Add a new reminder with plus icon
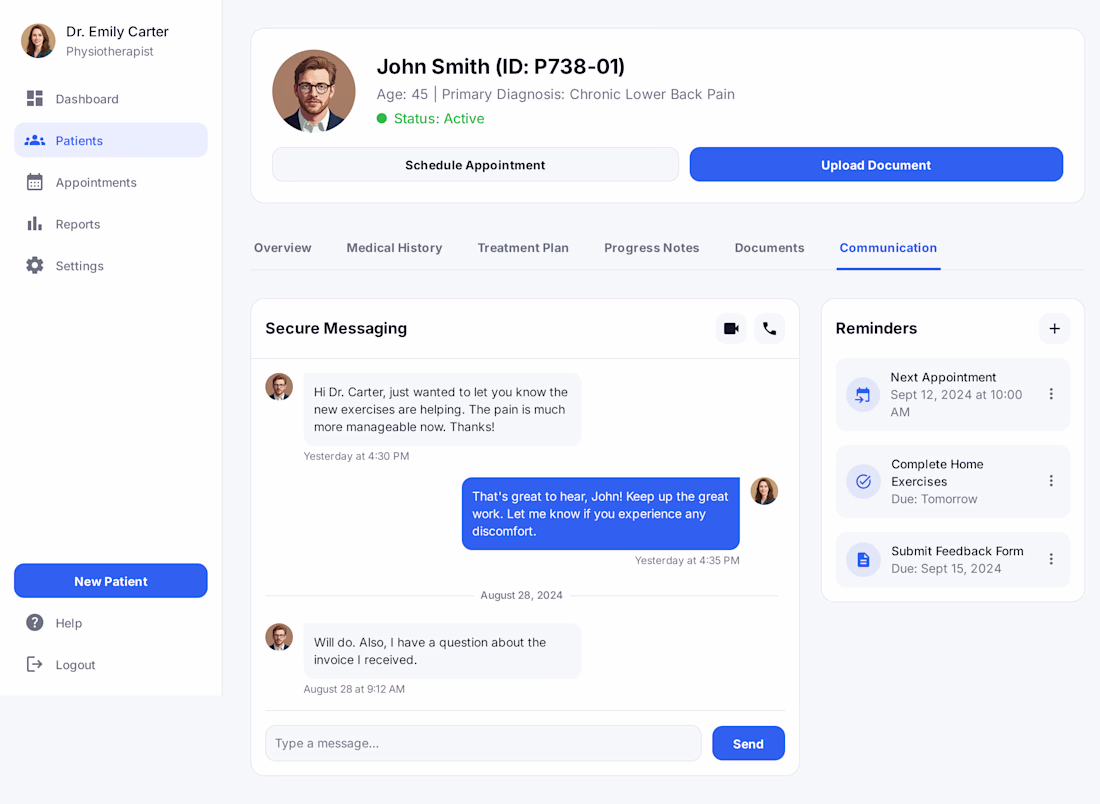The width and height of the screenshot is (1100, 804). click(x=1054, y=328)
